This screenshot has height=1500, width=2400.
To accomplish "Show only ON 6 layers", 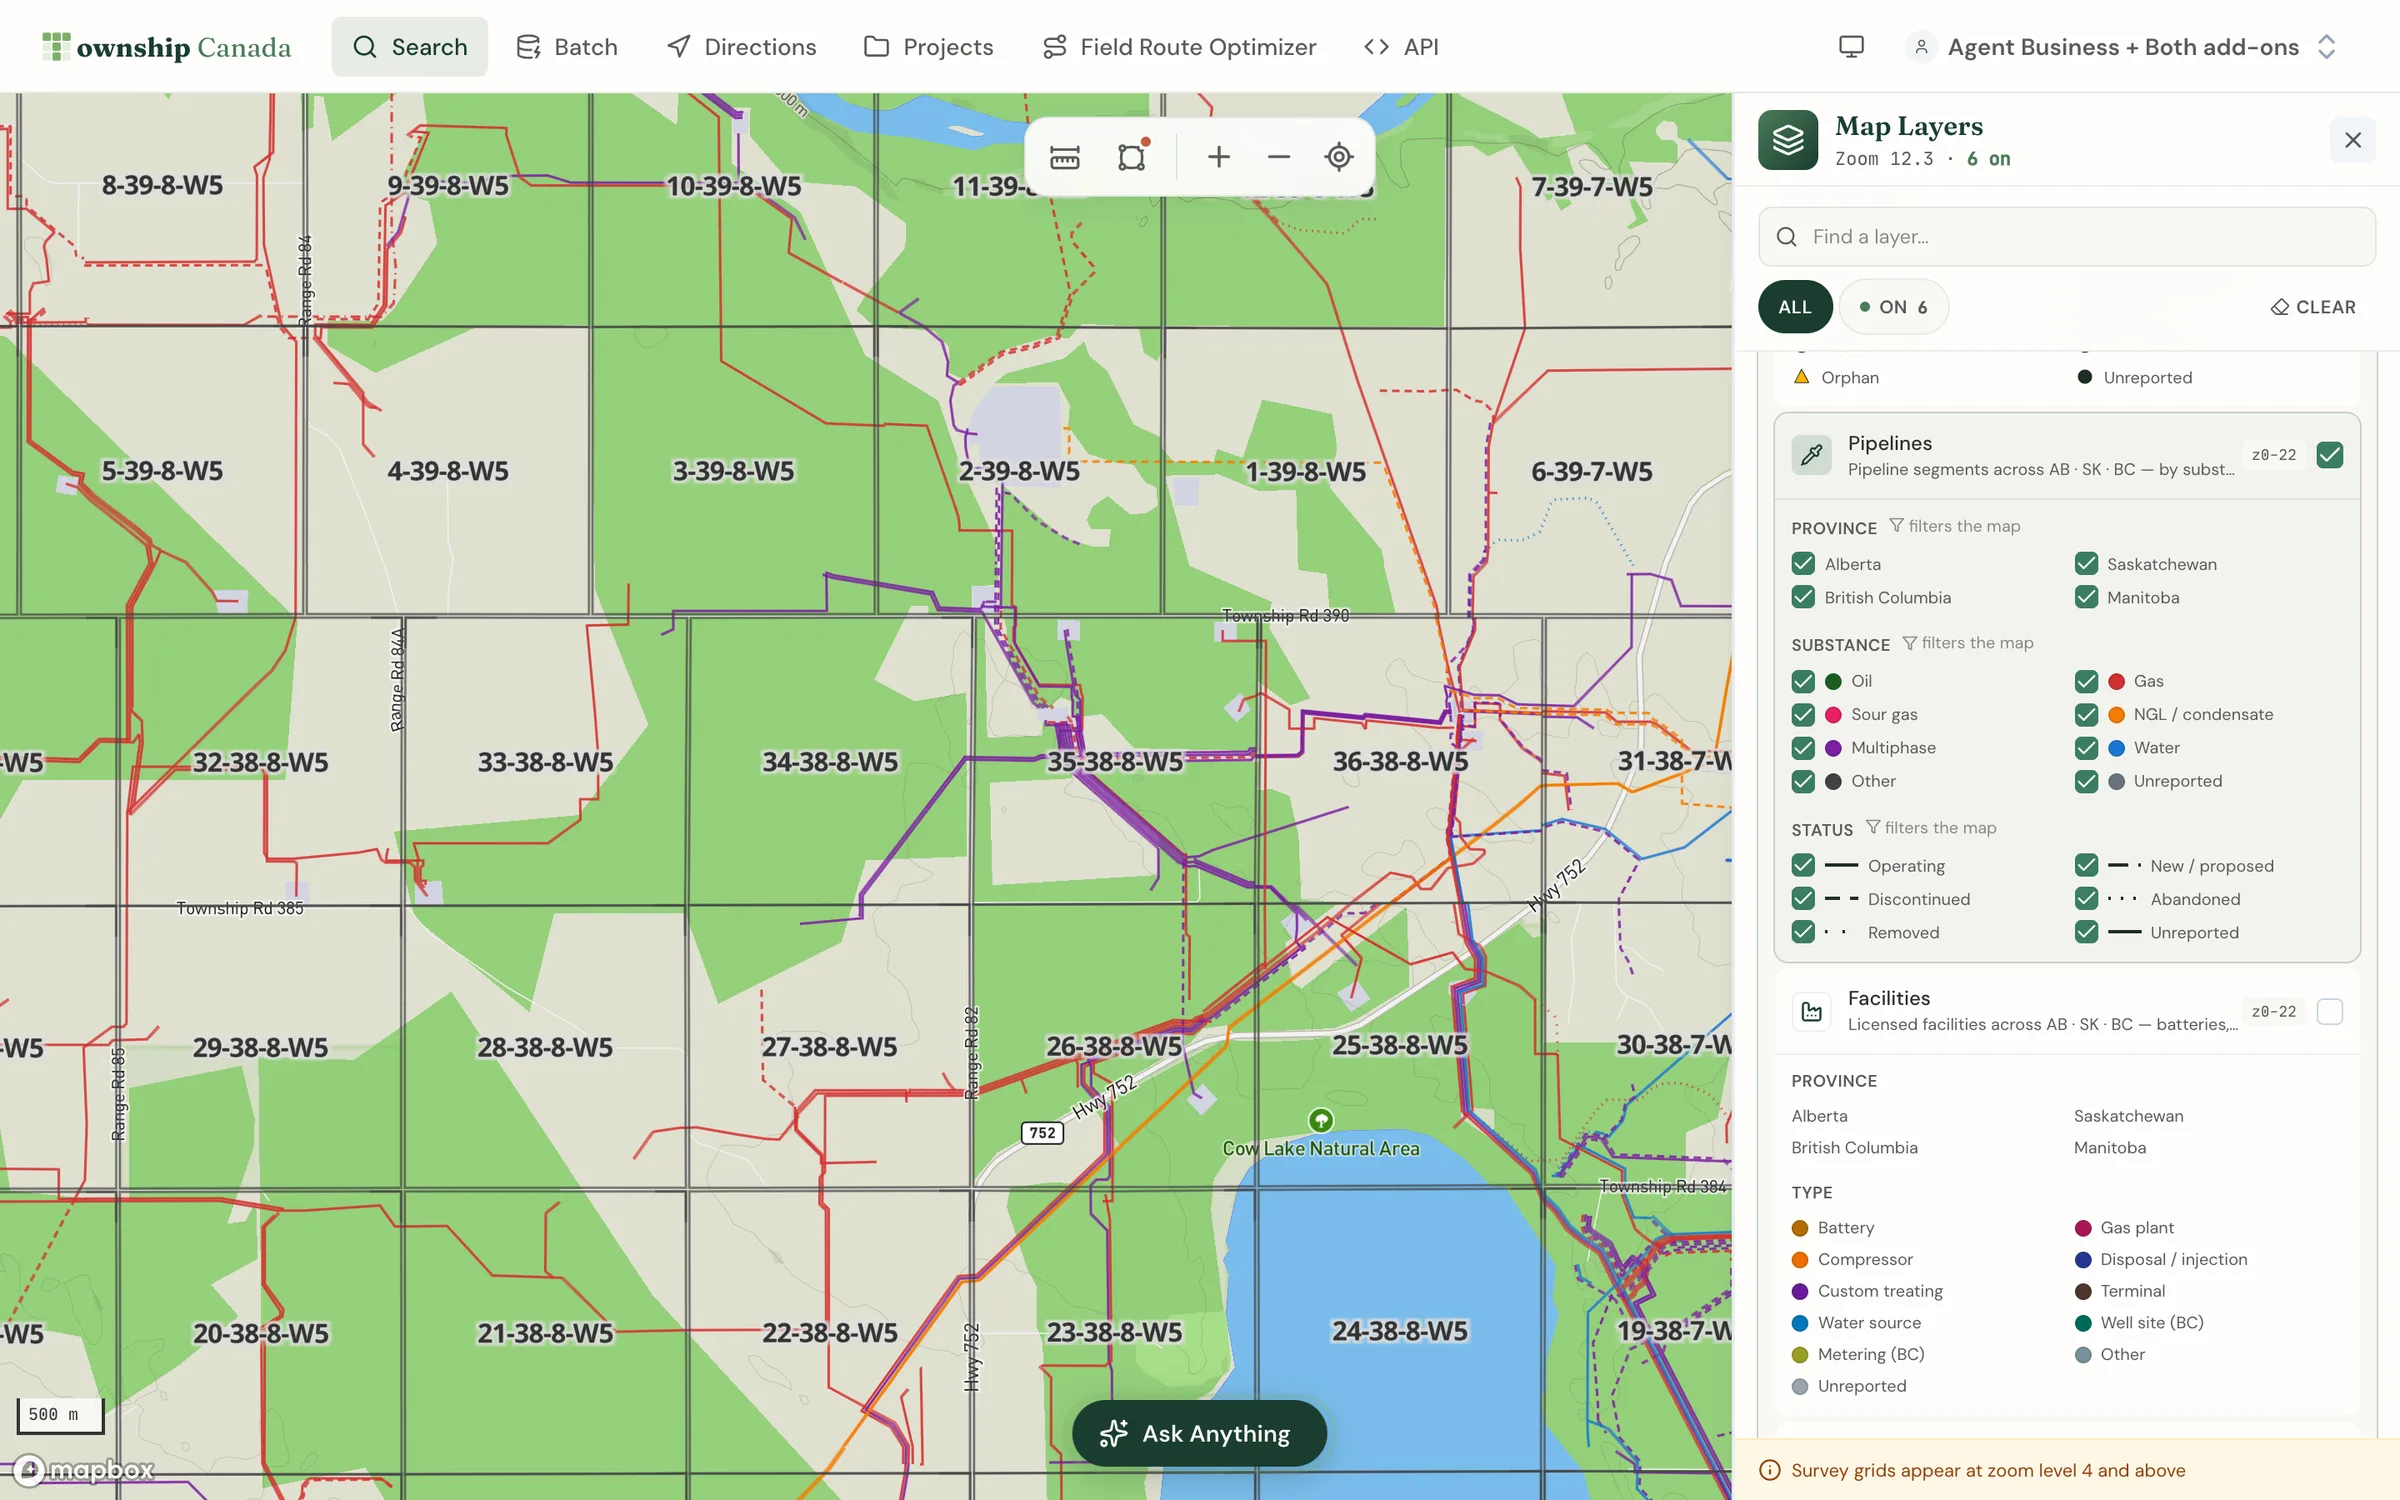I will pos(1893,307).
